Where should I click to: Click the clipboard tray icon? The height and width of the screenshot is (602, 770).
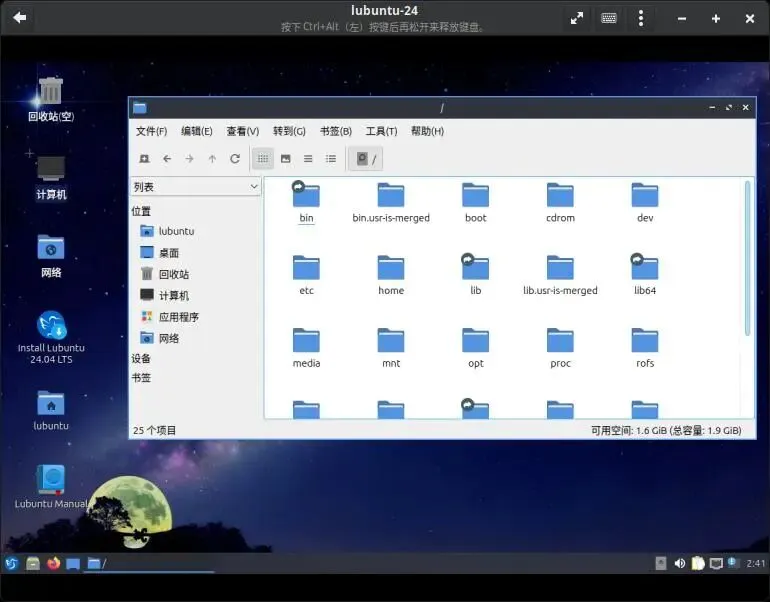tap(698, 563)
